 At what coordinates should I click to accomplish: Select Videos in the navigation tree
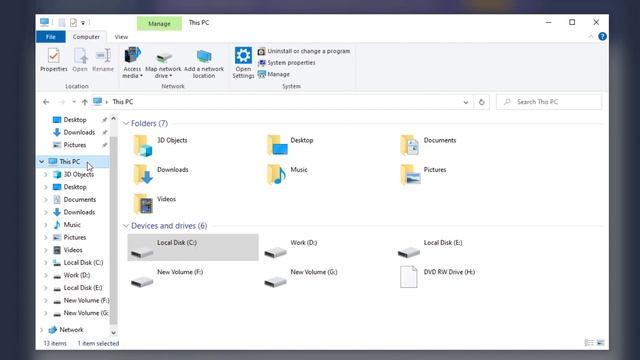(73, 250)
